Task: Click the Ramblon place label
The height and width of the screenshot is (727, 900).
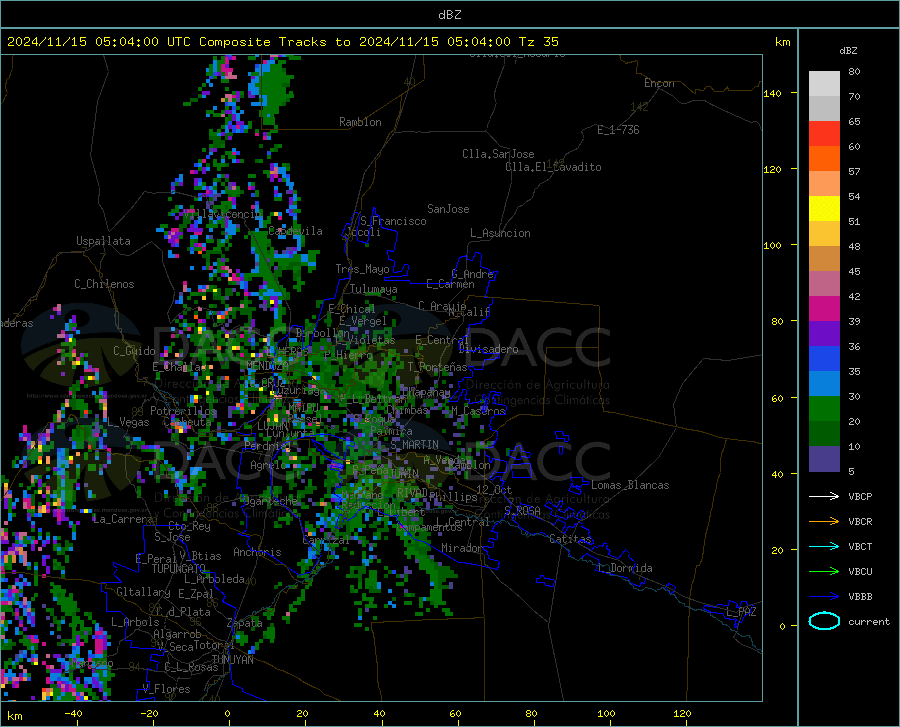Action: 360,122
